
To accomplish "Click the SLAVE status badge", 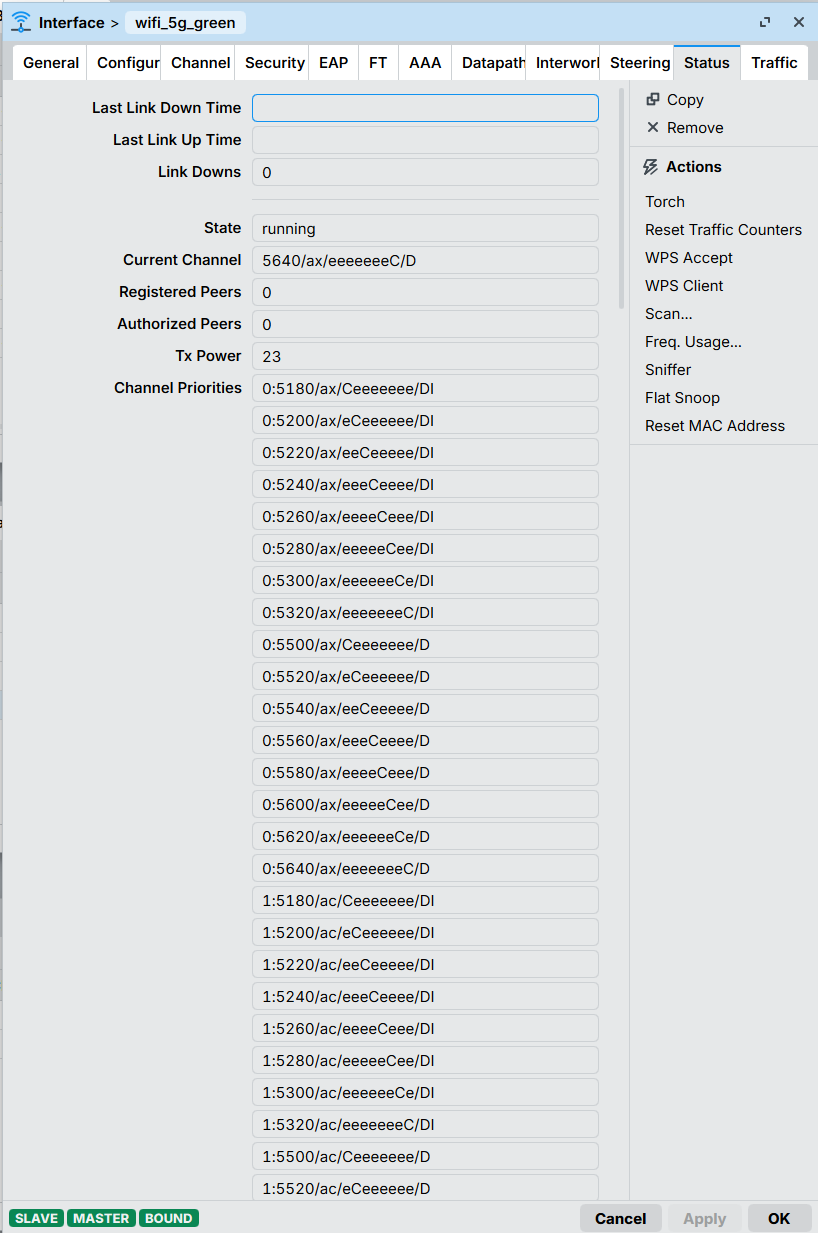I will click(36, 1218).
